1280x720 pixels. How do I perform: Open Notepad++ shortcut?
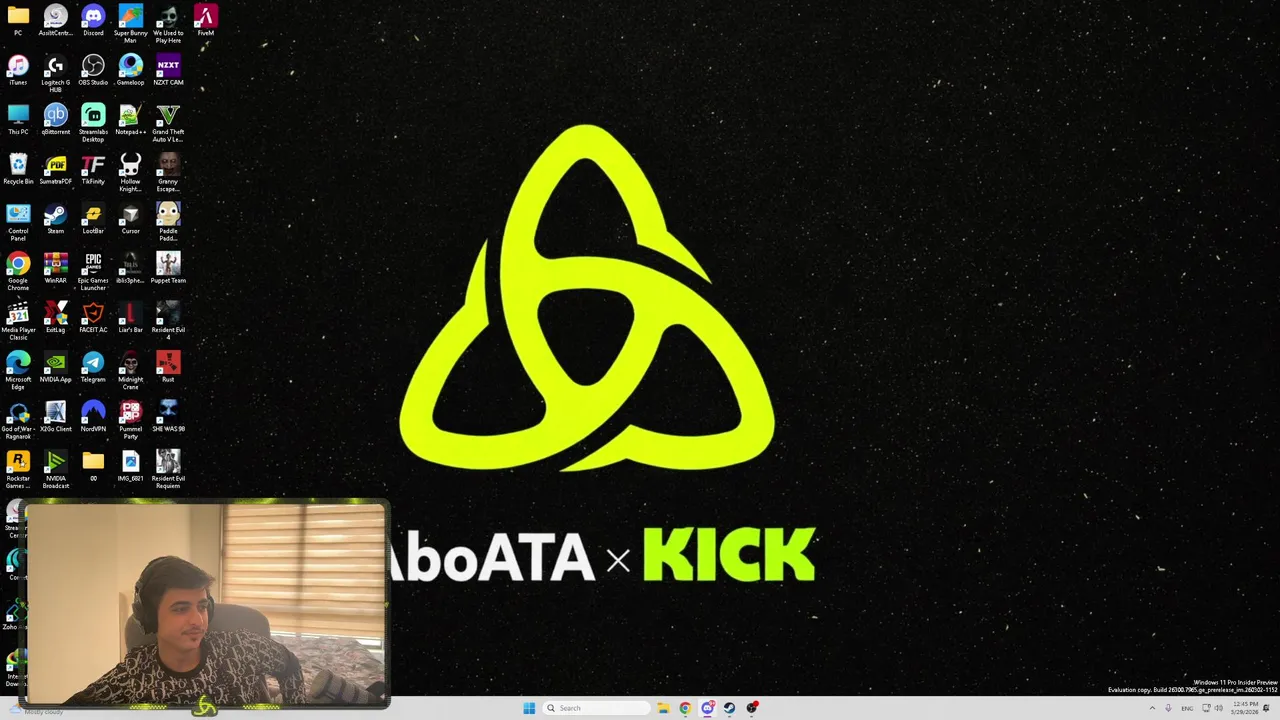(x=130, y=120)
